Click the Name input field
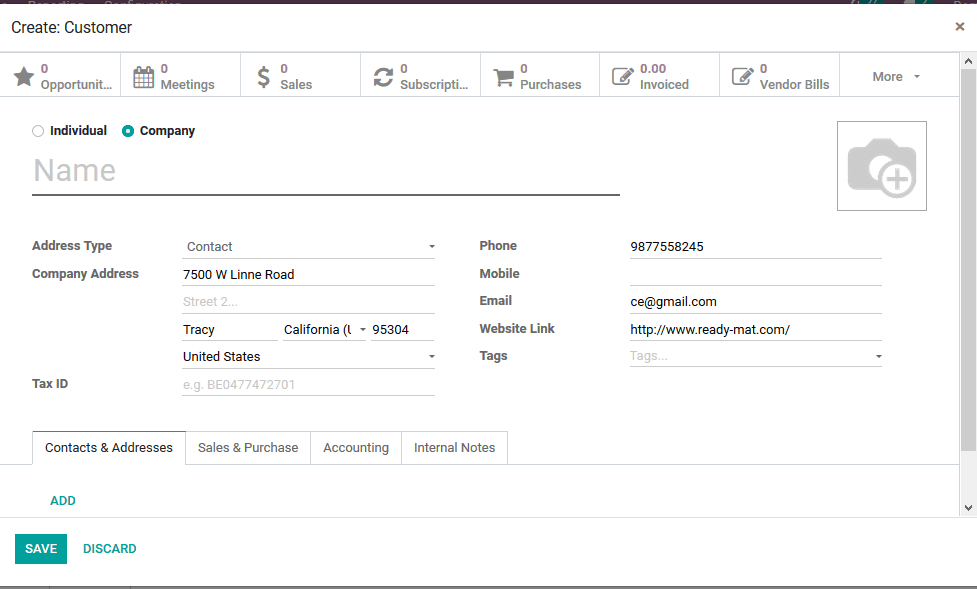This screenshot has height=589, width=977. pos(326,171)
